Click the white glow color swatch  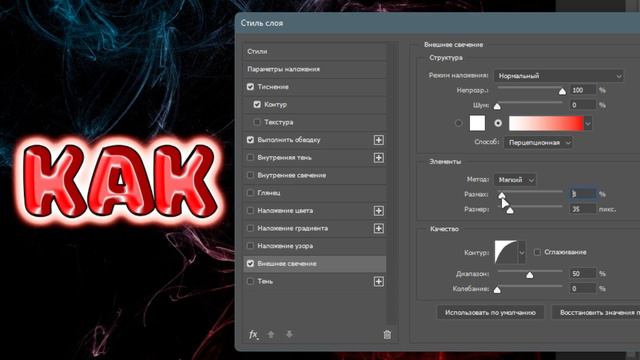tap(477, 123)
